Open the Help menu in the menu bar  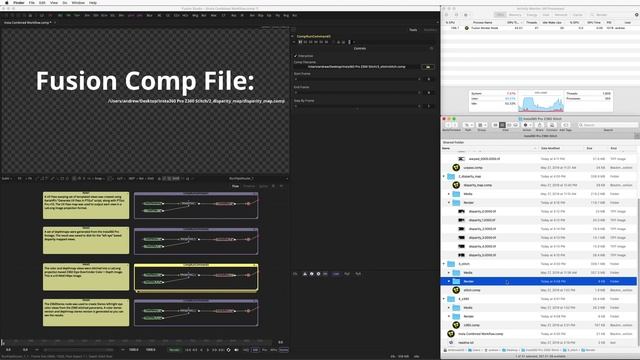click(93, 2)
